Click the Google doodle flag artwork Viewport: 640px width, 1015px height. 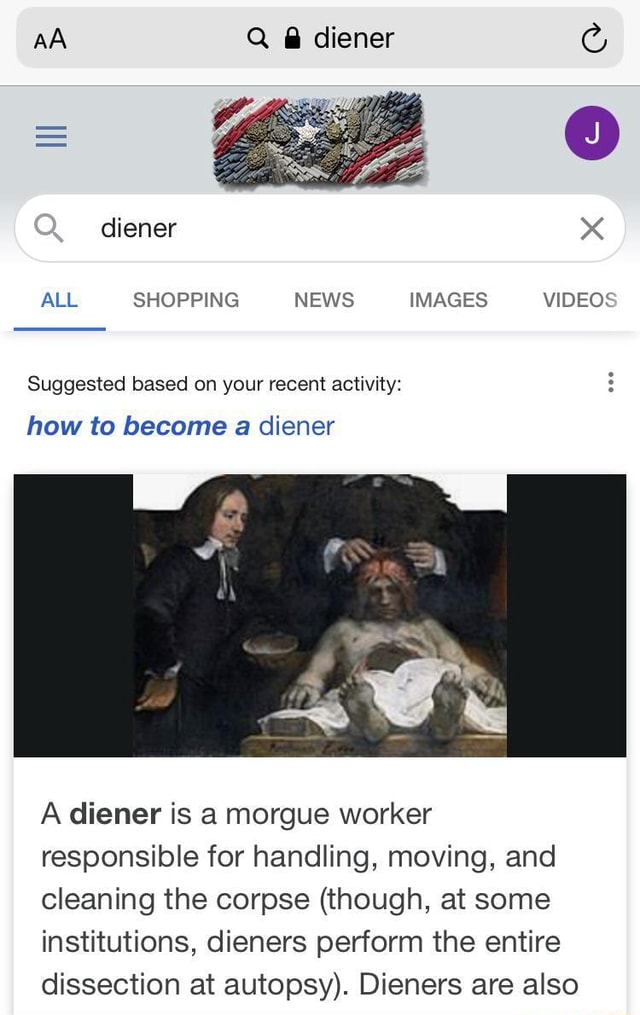click(x=319, y=138)
